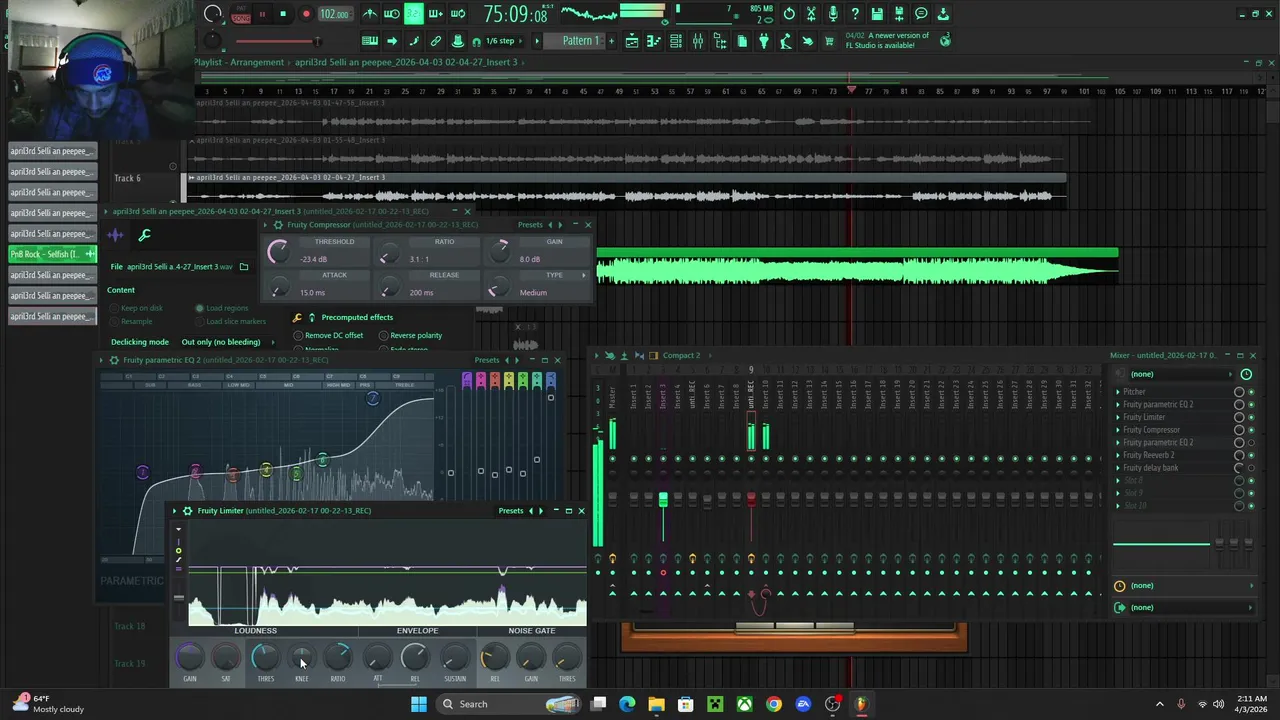Image resolution: width=1280 pixels, height=720 pixels.
Task: Select the Track 6 label
Action: [x=127, y=178]
